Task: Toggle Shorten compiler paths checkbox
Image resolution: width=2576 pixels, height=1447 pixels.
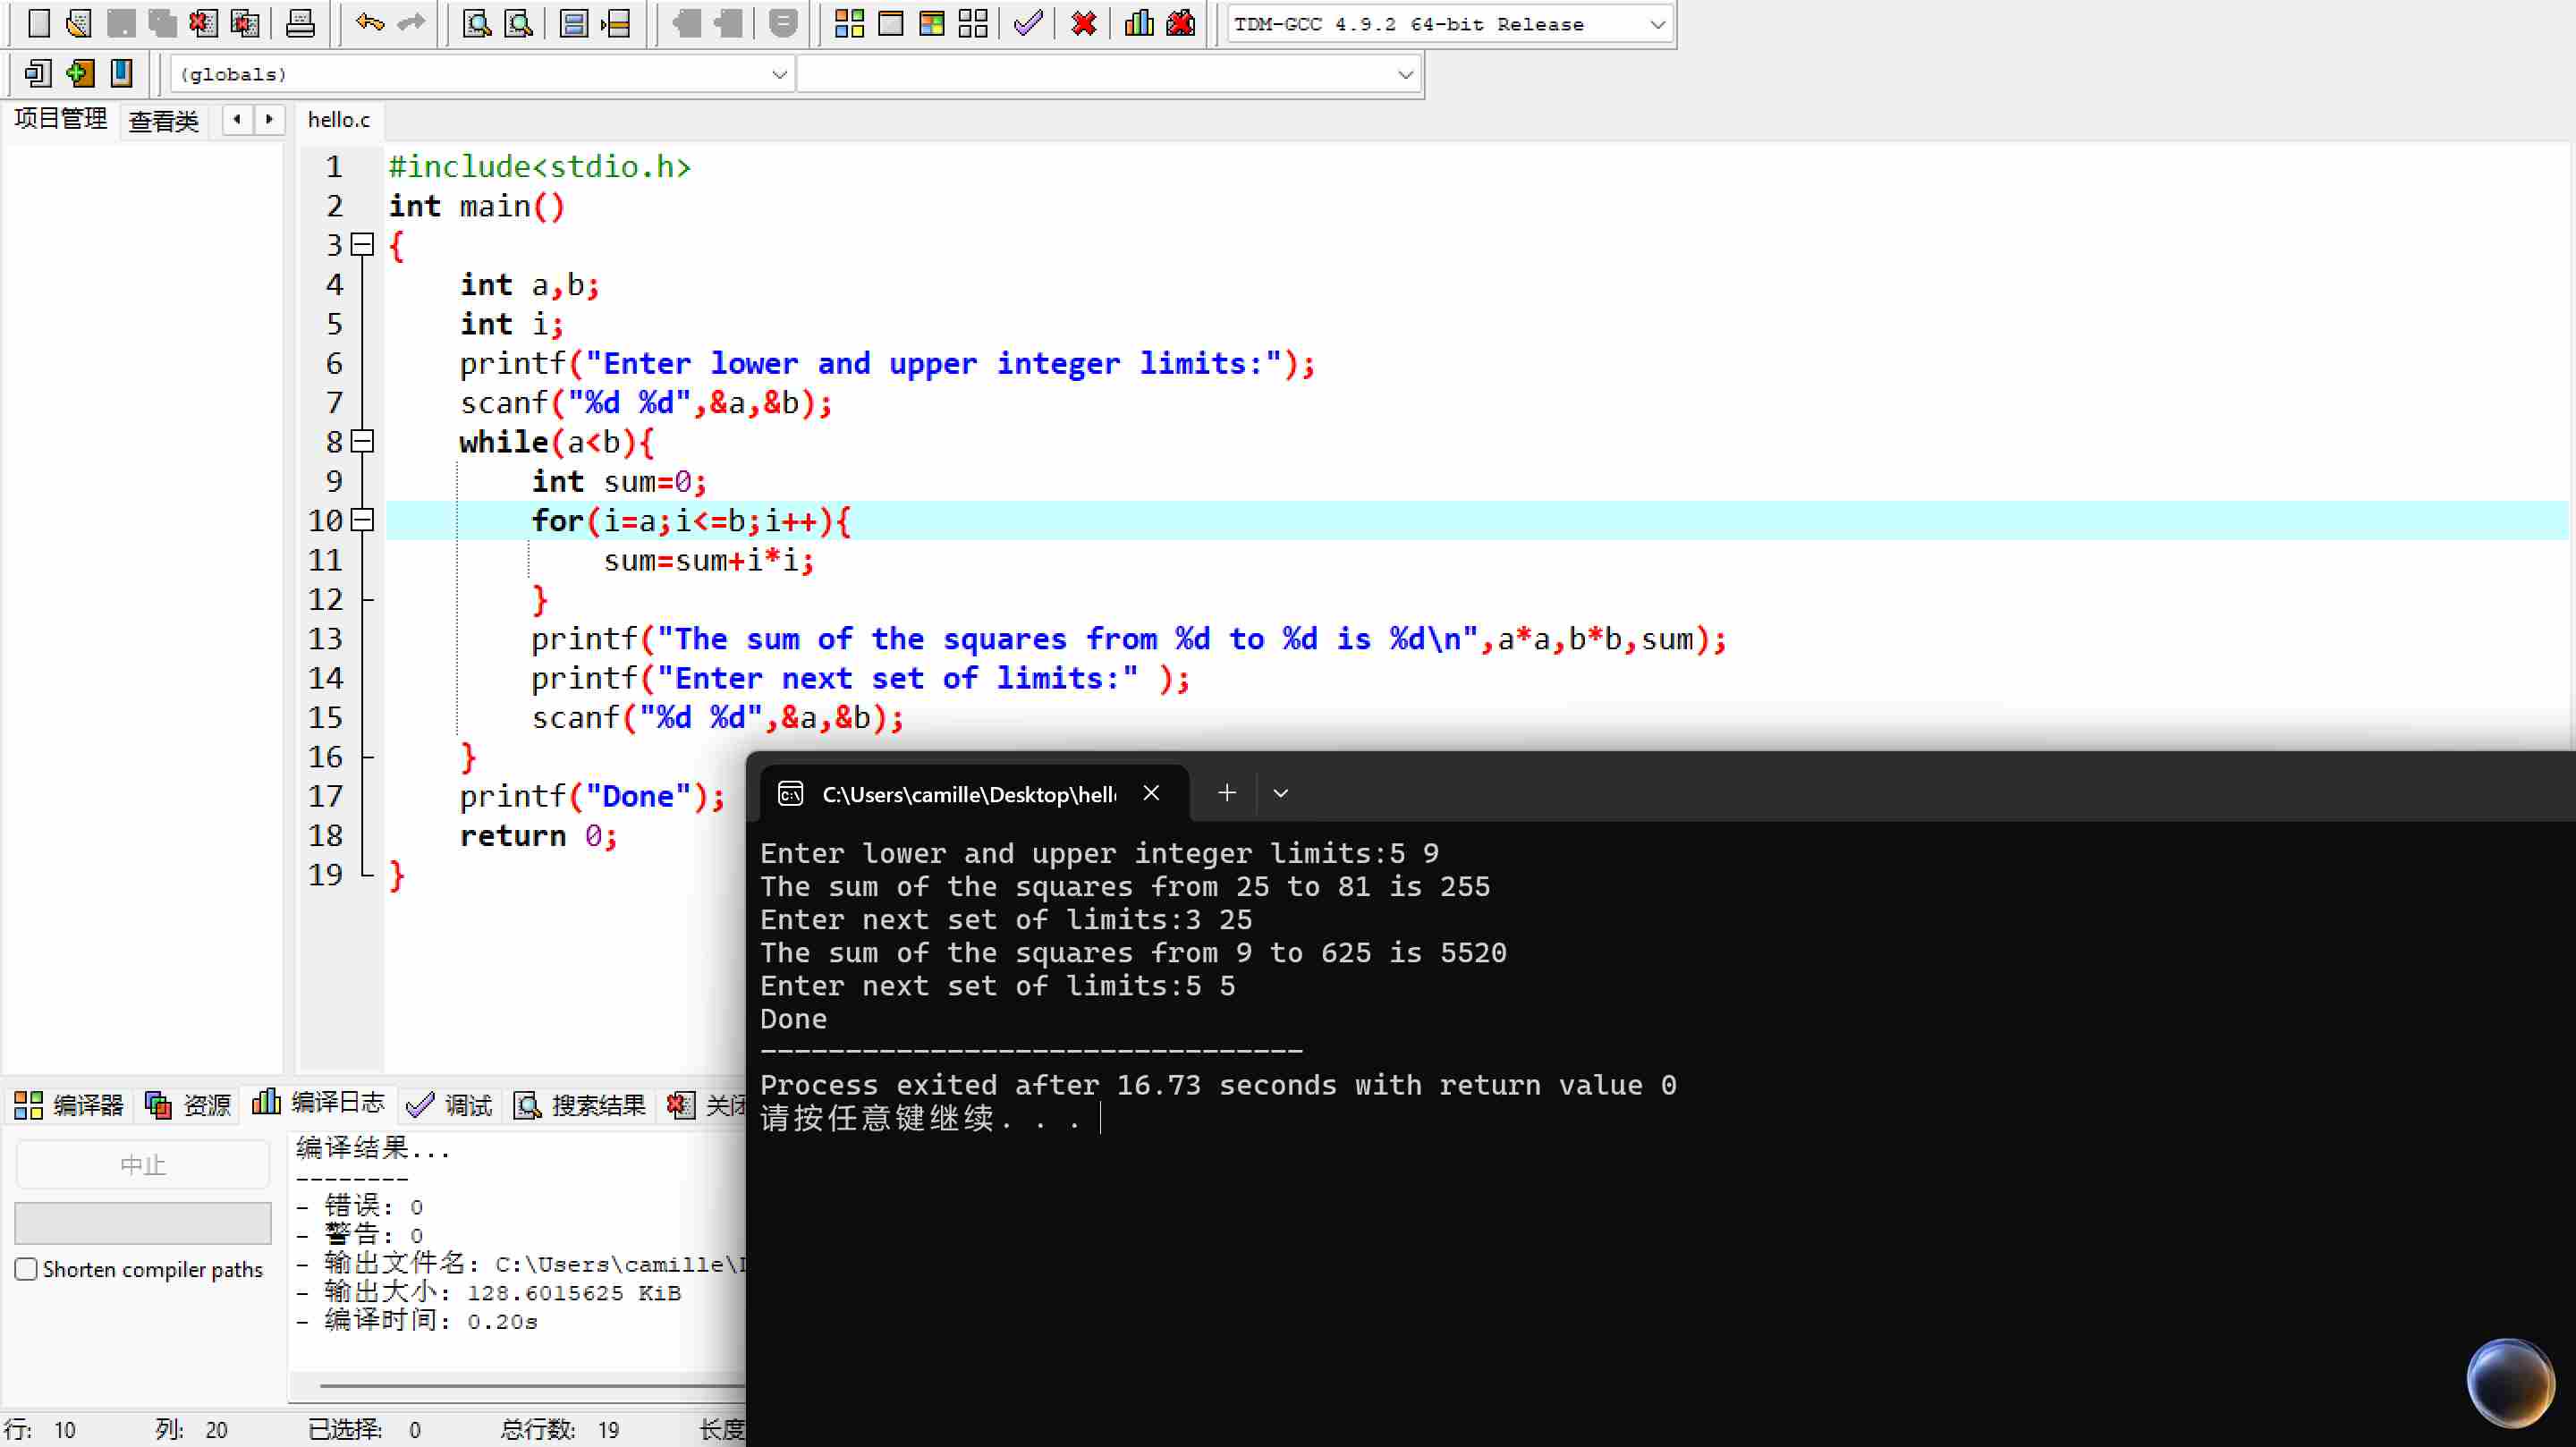Action: (27, 1269)
